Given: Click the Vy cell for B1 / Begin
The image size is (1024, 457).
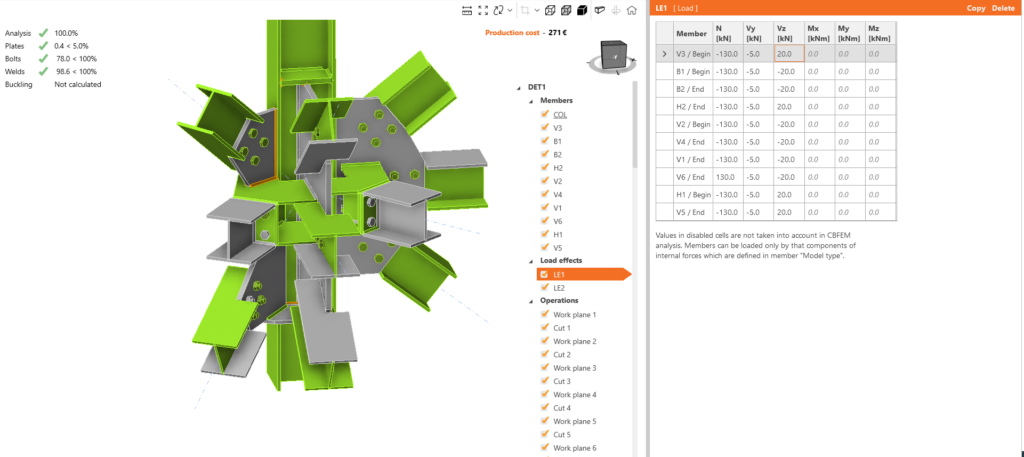Looking at the screenshot, I should (x=758, y=72).
